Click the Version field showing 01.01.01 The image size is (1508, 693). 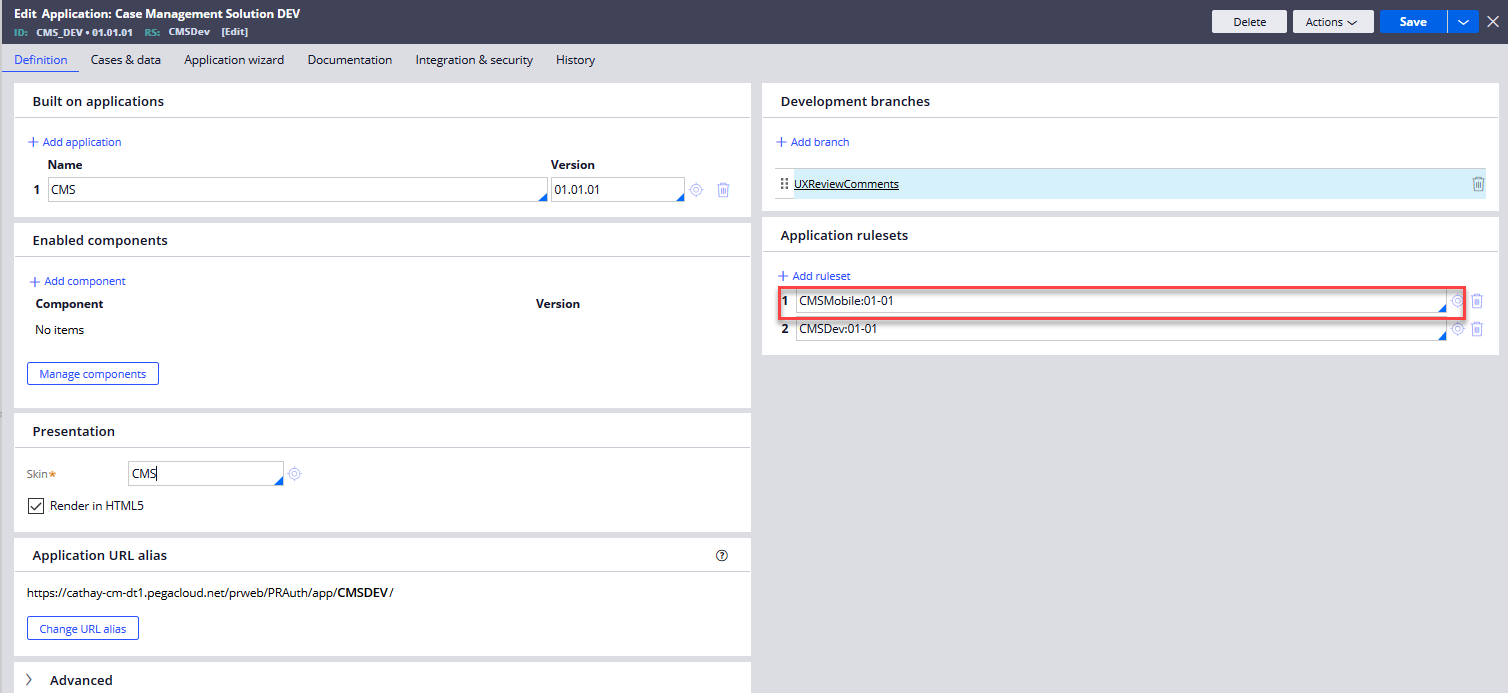coord(618,190)
